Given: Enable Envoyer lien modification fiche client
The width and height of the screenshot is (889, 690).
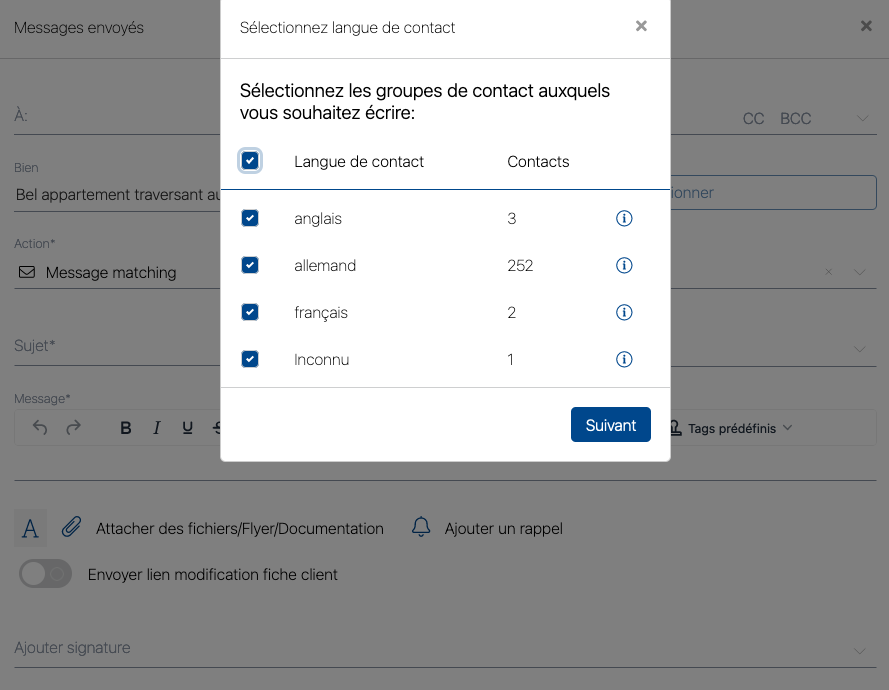Looking at the screenshot, I should pyautogui.click(x=46, y=574).
